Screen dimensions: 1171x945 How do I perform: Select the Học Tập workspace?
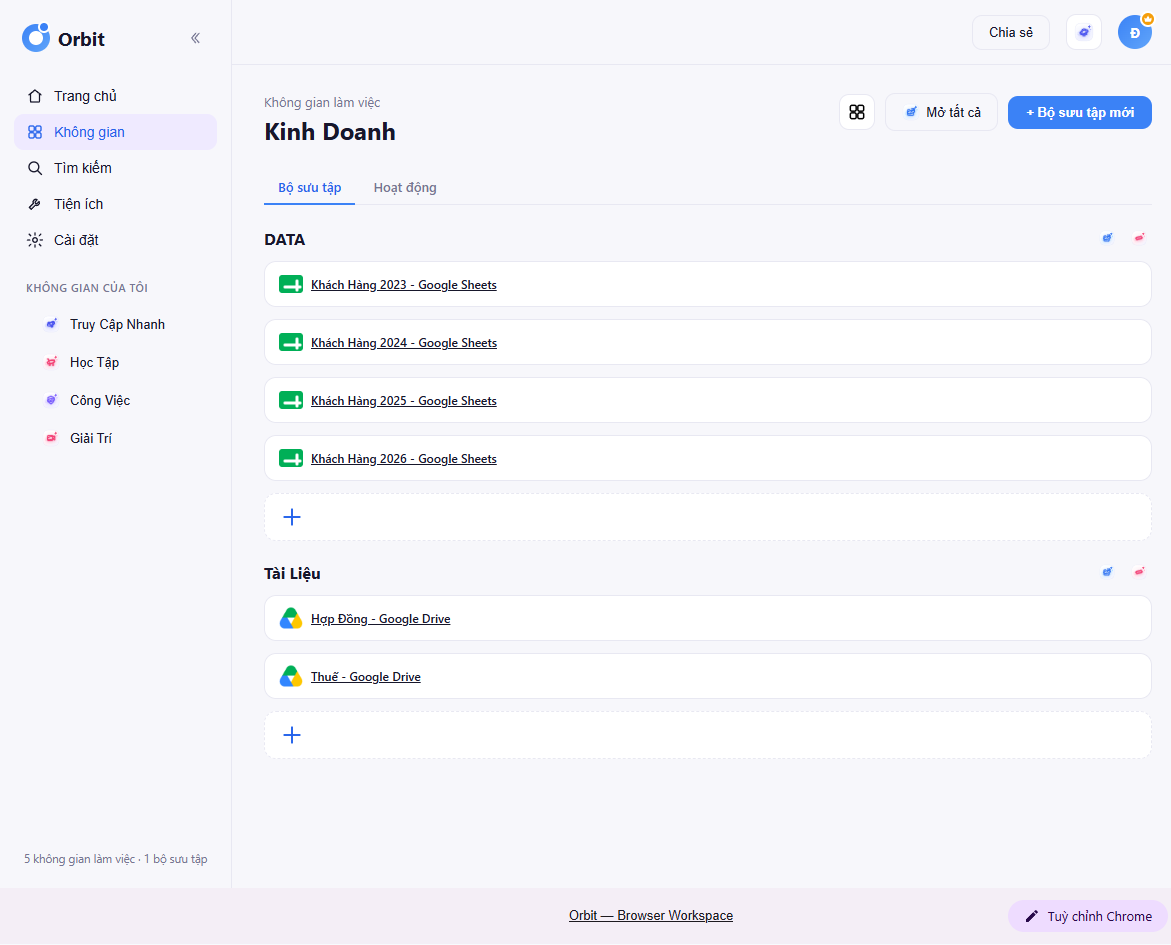point(94,362)
